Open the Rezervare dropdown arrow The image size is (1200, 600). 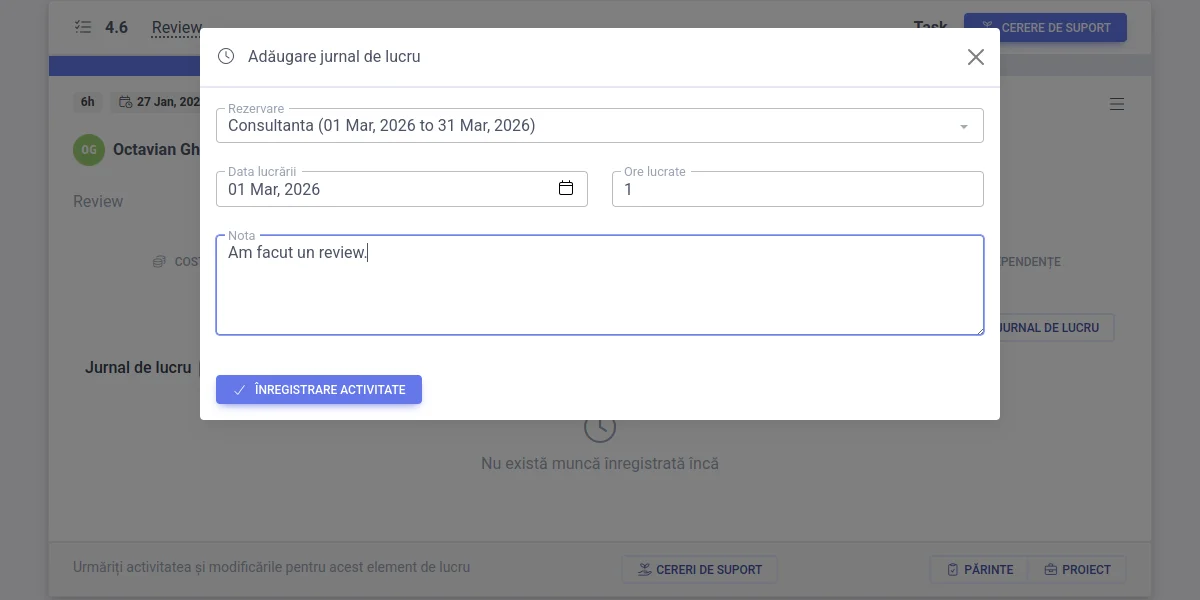click(964, 125)
